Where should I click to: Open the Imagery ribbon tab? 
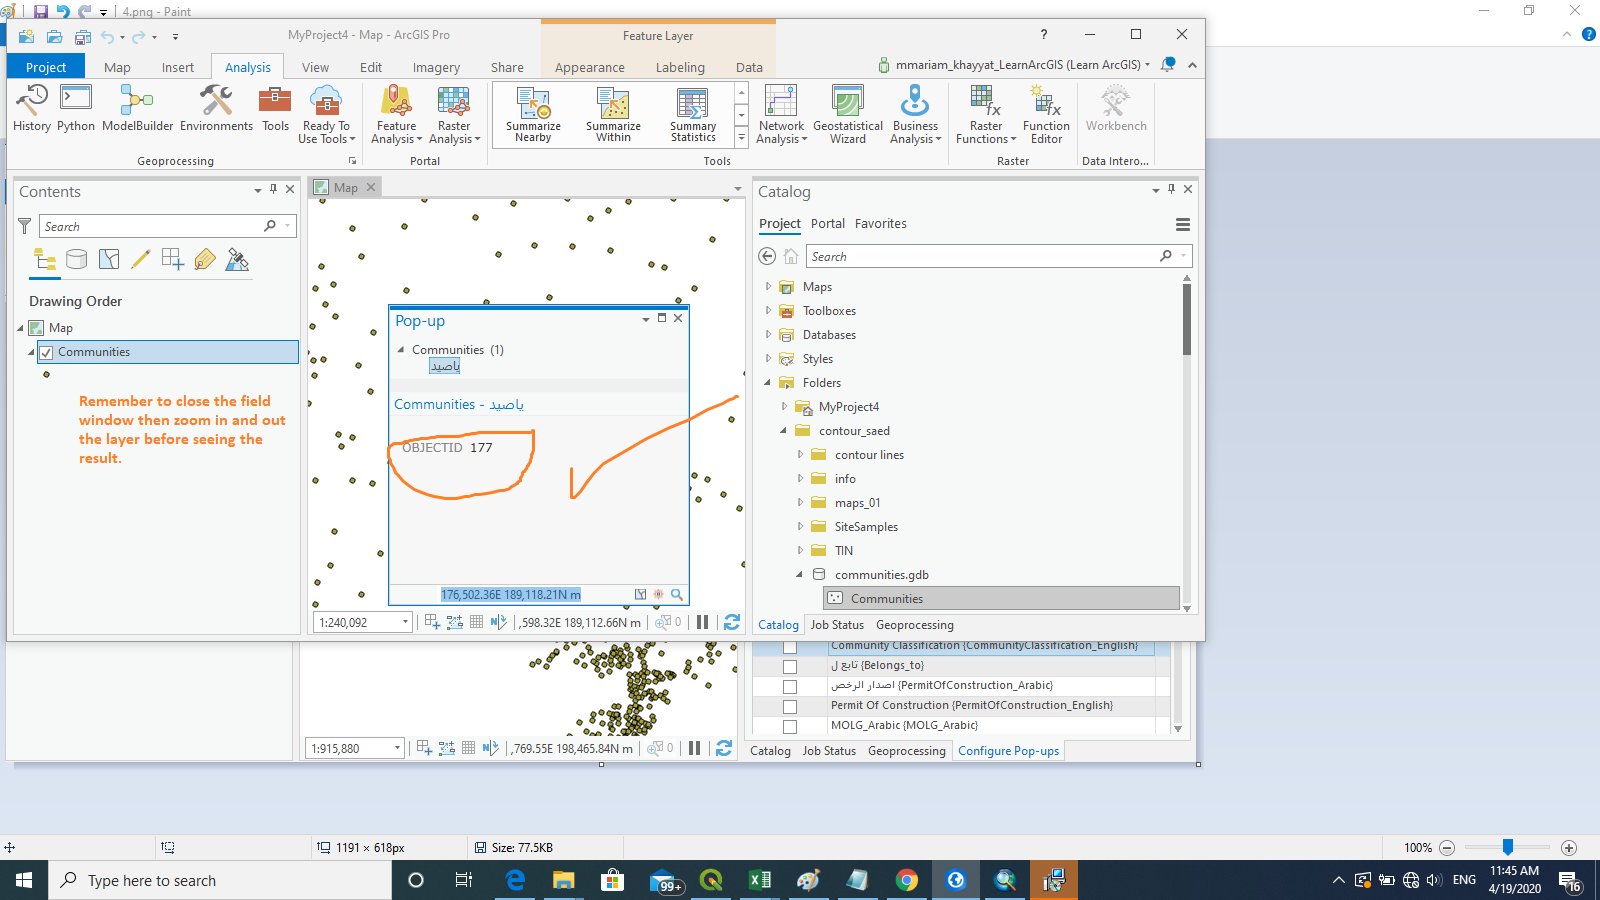436,67
